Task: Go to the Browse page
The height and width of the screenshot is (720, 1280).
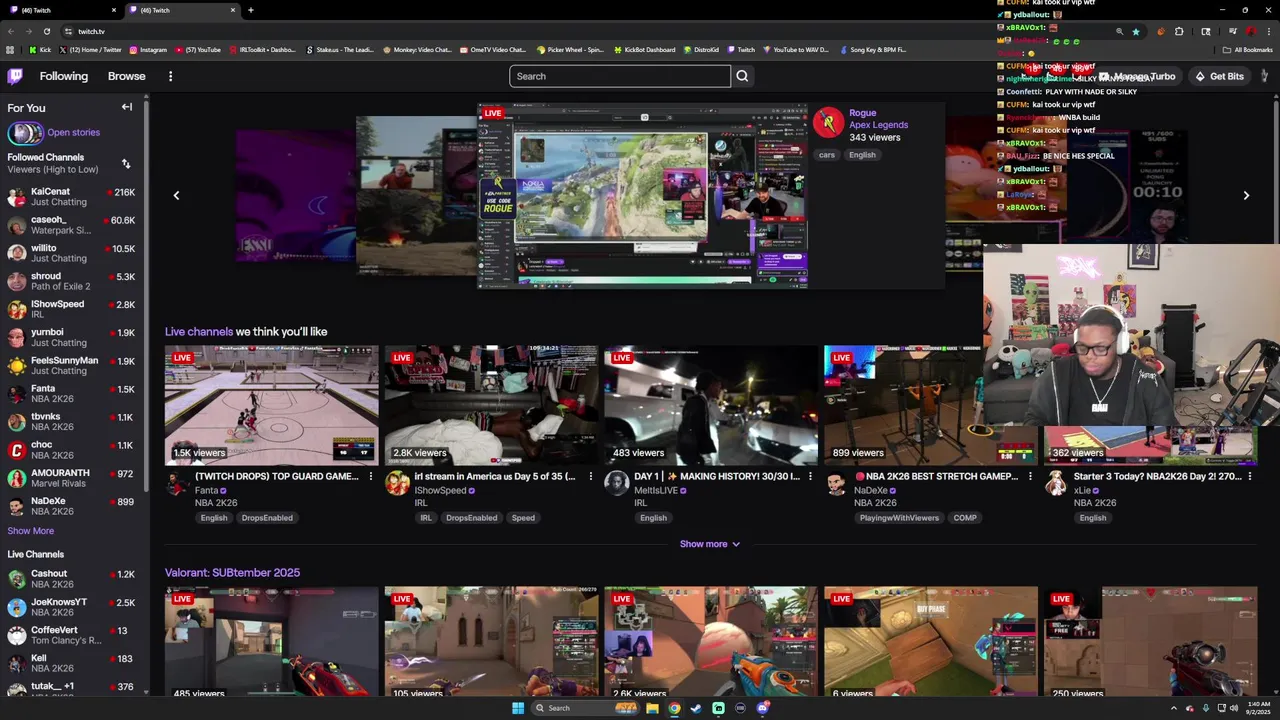Action: click(126, 76)
